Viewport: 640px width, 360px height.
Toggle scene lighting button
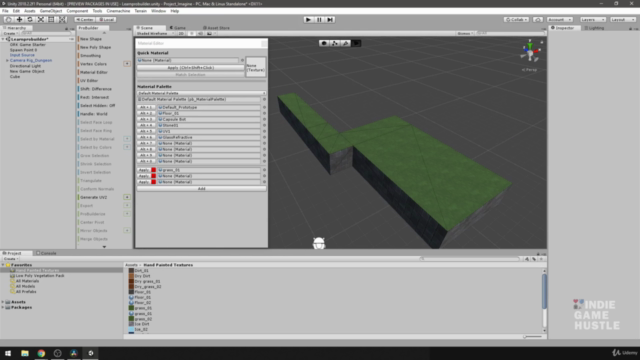click(191, 33)
